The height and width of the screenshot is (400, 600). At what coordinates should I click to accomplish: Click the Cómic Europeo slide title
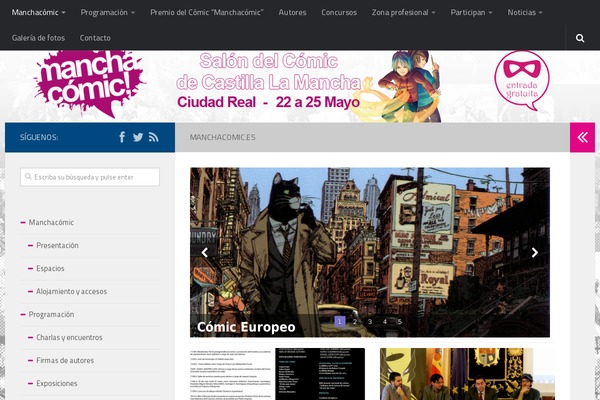[x=246, y=327]
